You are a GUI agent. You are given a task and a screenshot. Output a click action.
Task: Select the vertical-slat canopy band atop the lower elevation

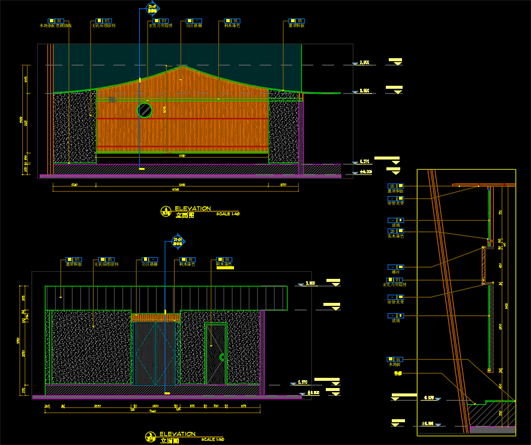(x=166, y=298)
